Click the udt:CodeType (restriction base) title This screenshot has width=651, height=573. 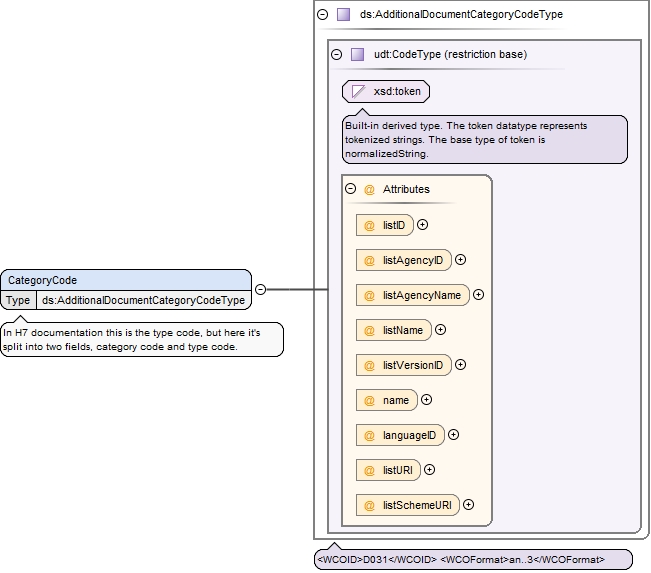(450, 54)
